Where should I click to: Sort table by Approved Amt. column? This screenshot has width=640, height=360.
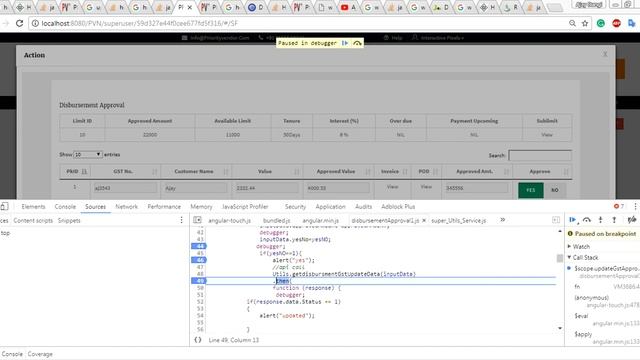(x=477, y=171)
